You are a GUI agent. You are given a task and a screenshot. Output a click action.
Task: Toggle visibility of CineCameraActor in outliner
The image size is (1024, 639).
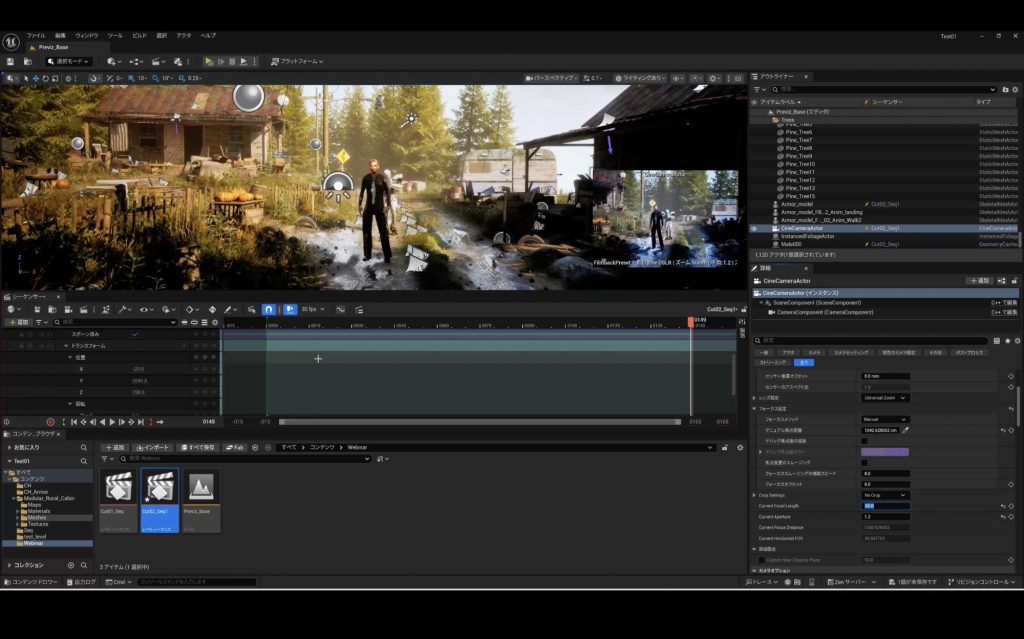click(754, 228)
